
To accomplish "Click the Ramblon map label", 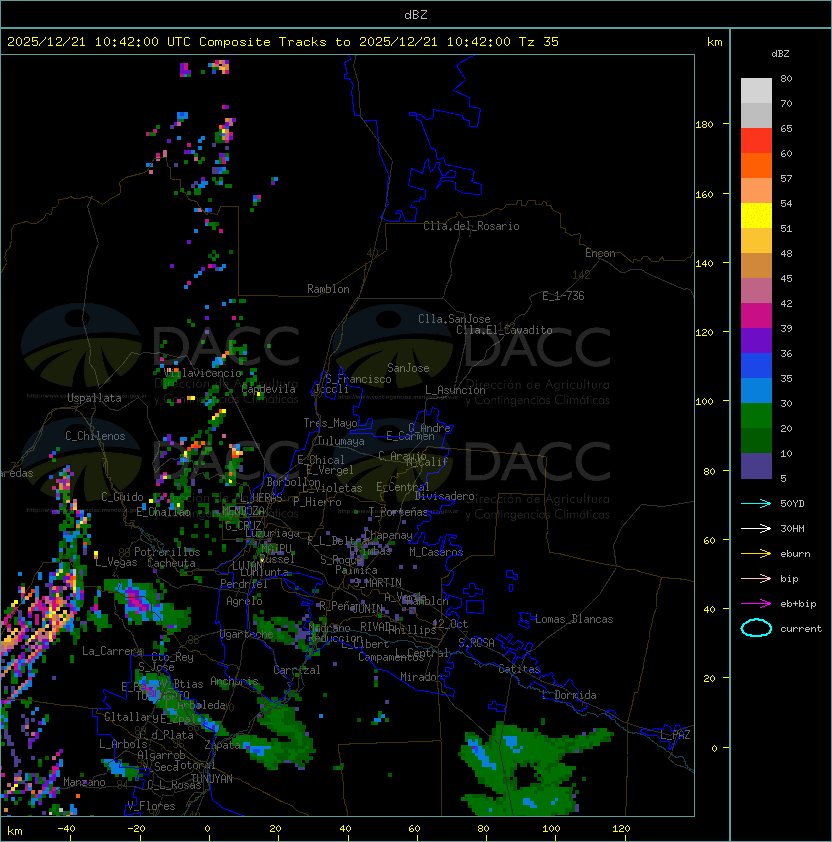I will [x=328, y=289].
